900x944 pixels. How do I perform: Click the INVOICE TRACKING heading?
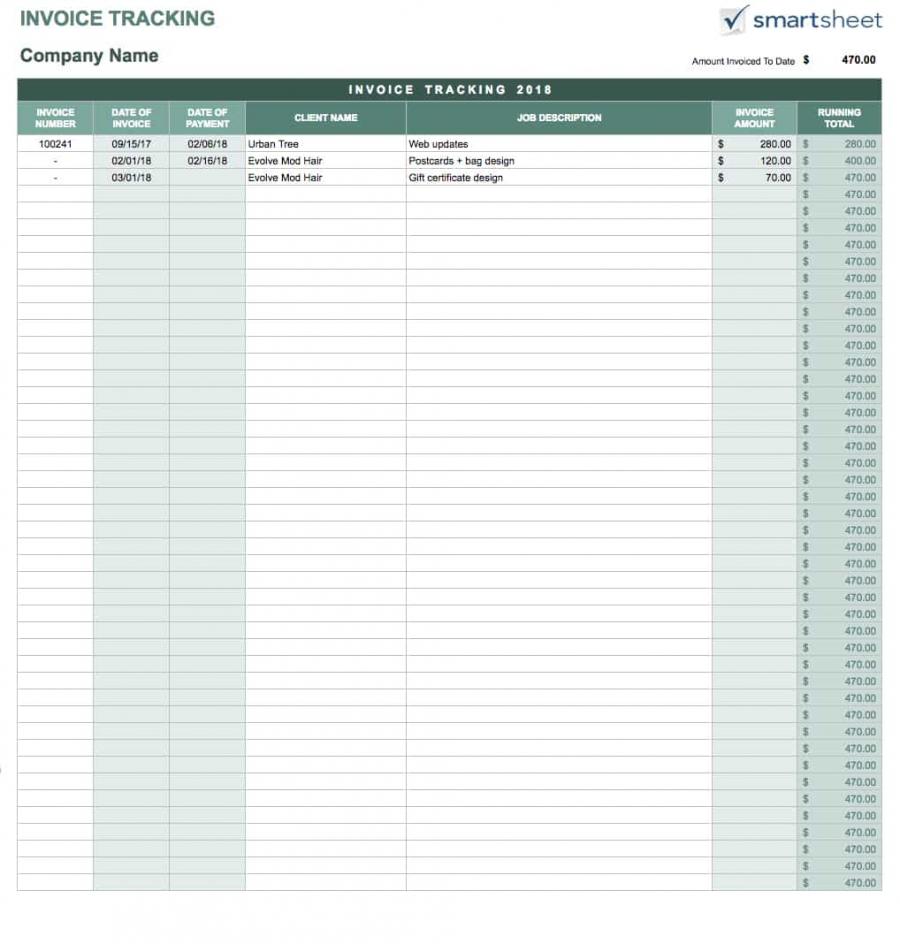coord(117,18)
